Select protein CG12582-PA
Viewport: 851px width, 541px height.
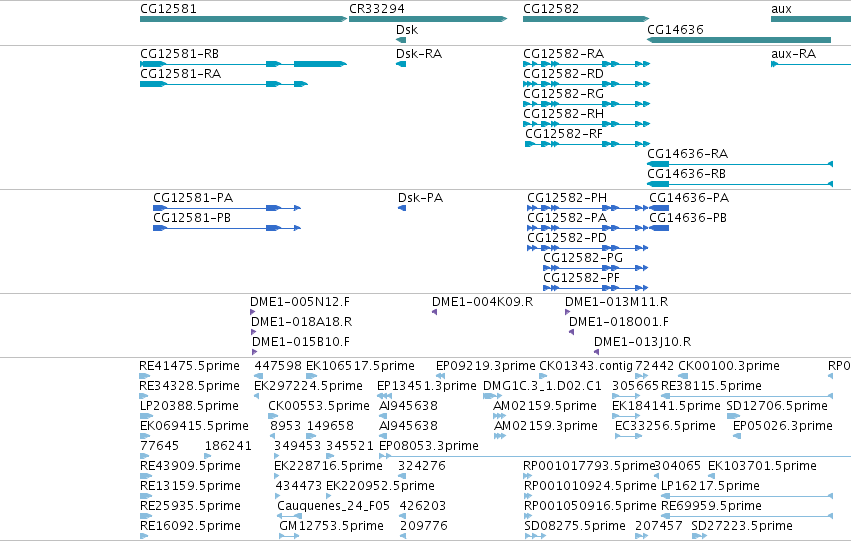pyautogui.click(x=587, y=228)
